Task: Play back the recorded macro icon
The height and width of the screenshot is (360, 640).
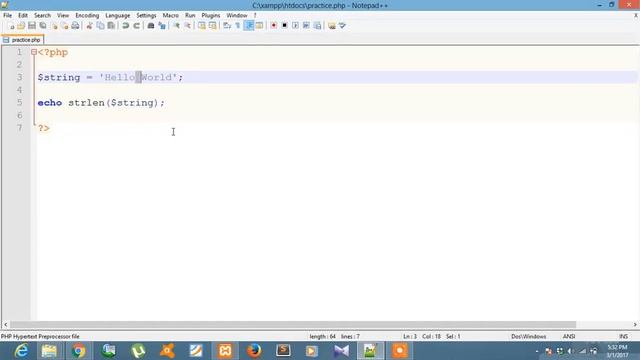Action: point(296,26)
